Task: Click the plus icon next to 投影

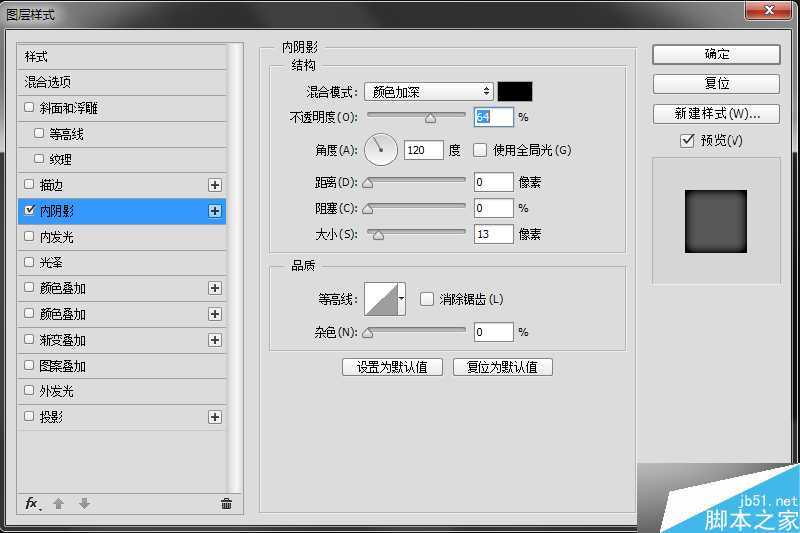Action: (214, 417)
